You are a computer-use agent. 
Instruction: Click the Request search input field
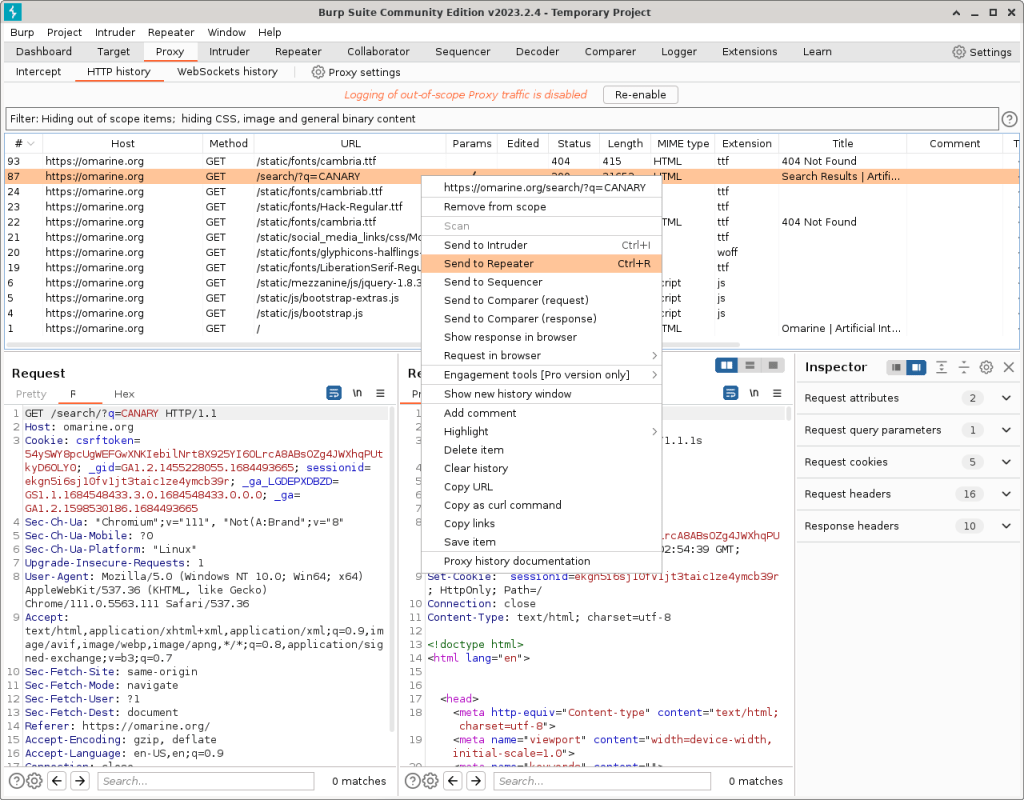click(x=206, y=781)
